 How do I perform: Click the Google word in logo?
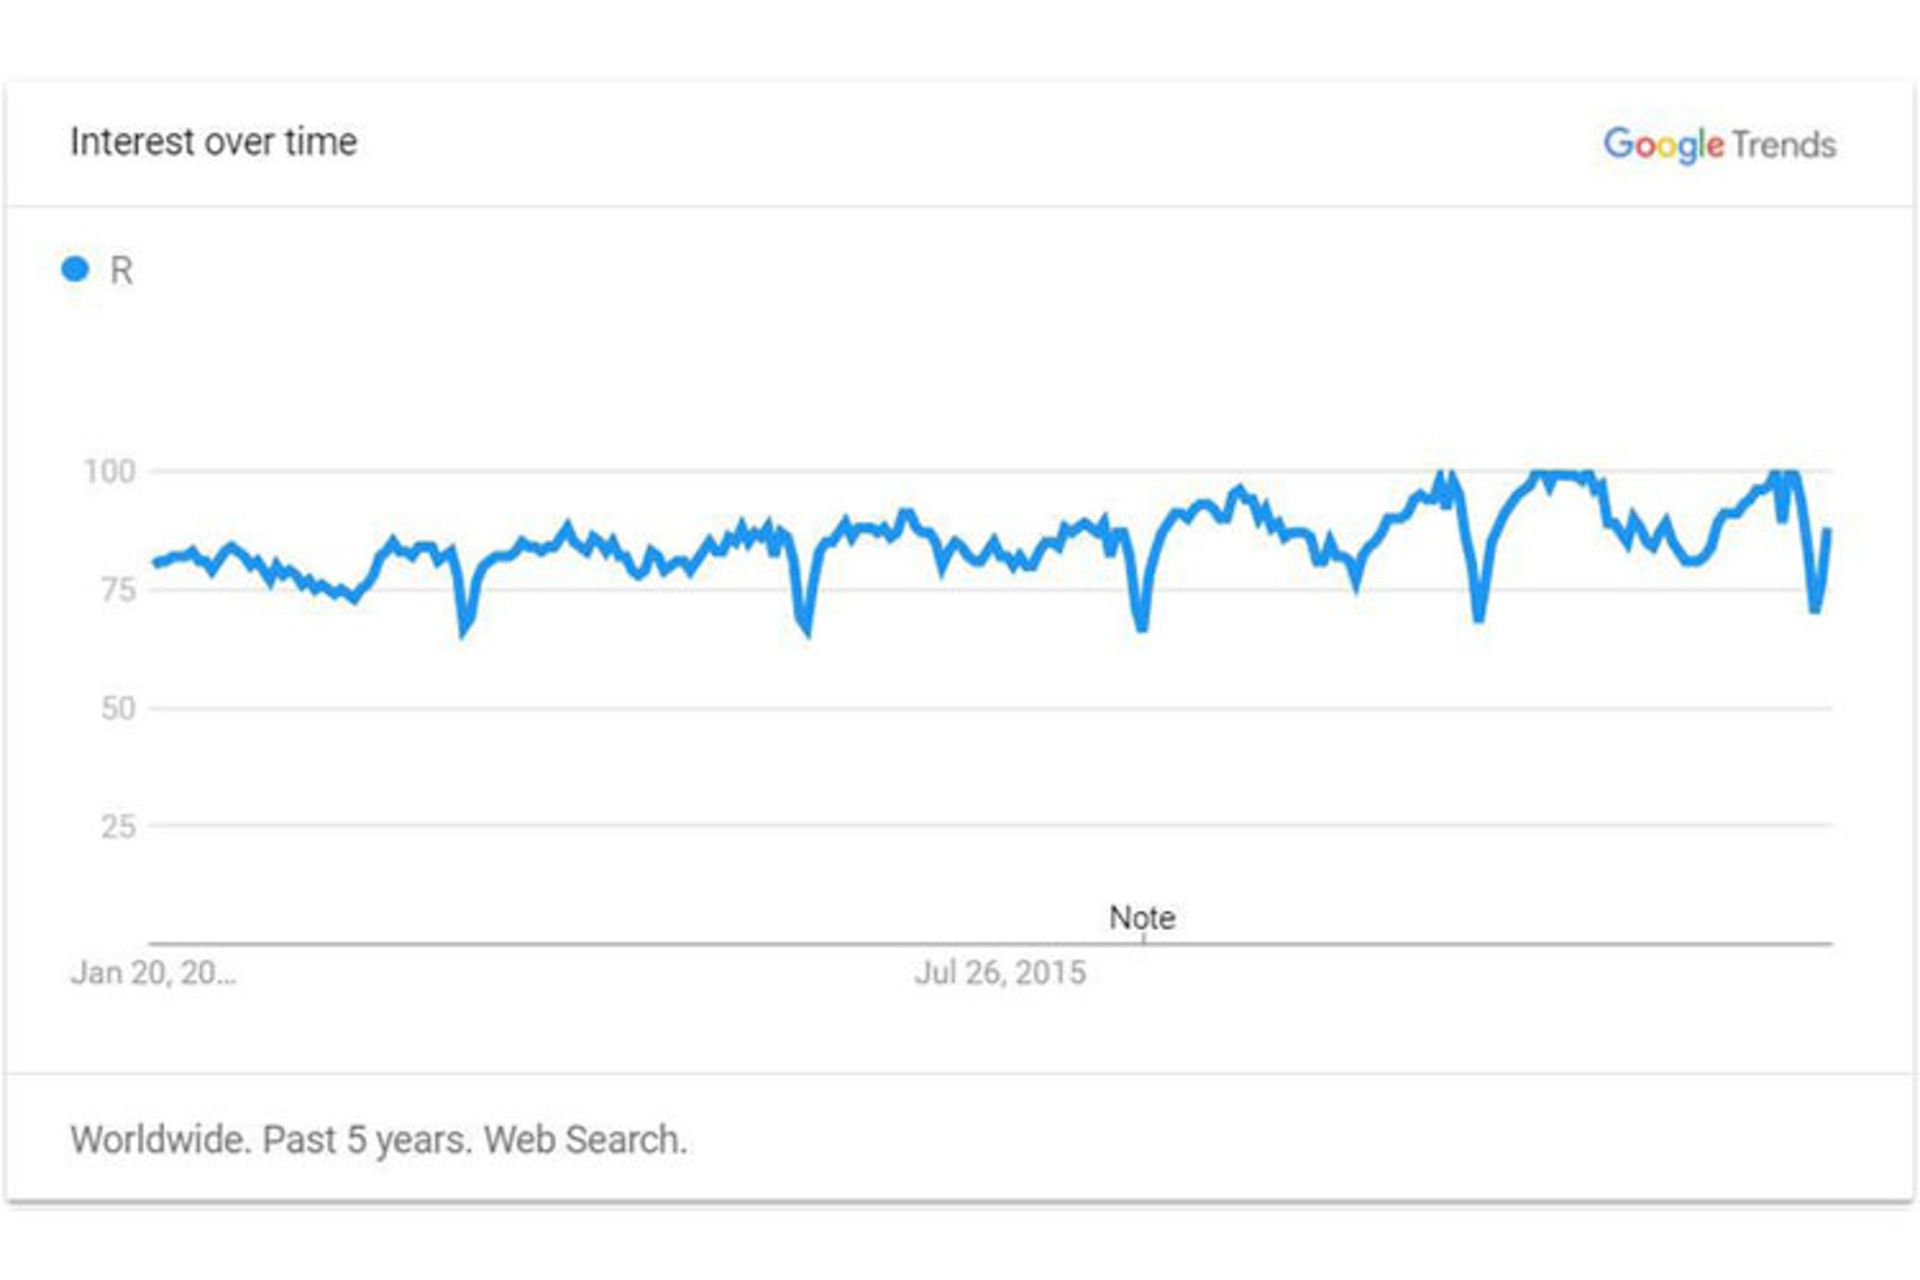(1664, 145)
